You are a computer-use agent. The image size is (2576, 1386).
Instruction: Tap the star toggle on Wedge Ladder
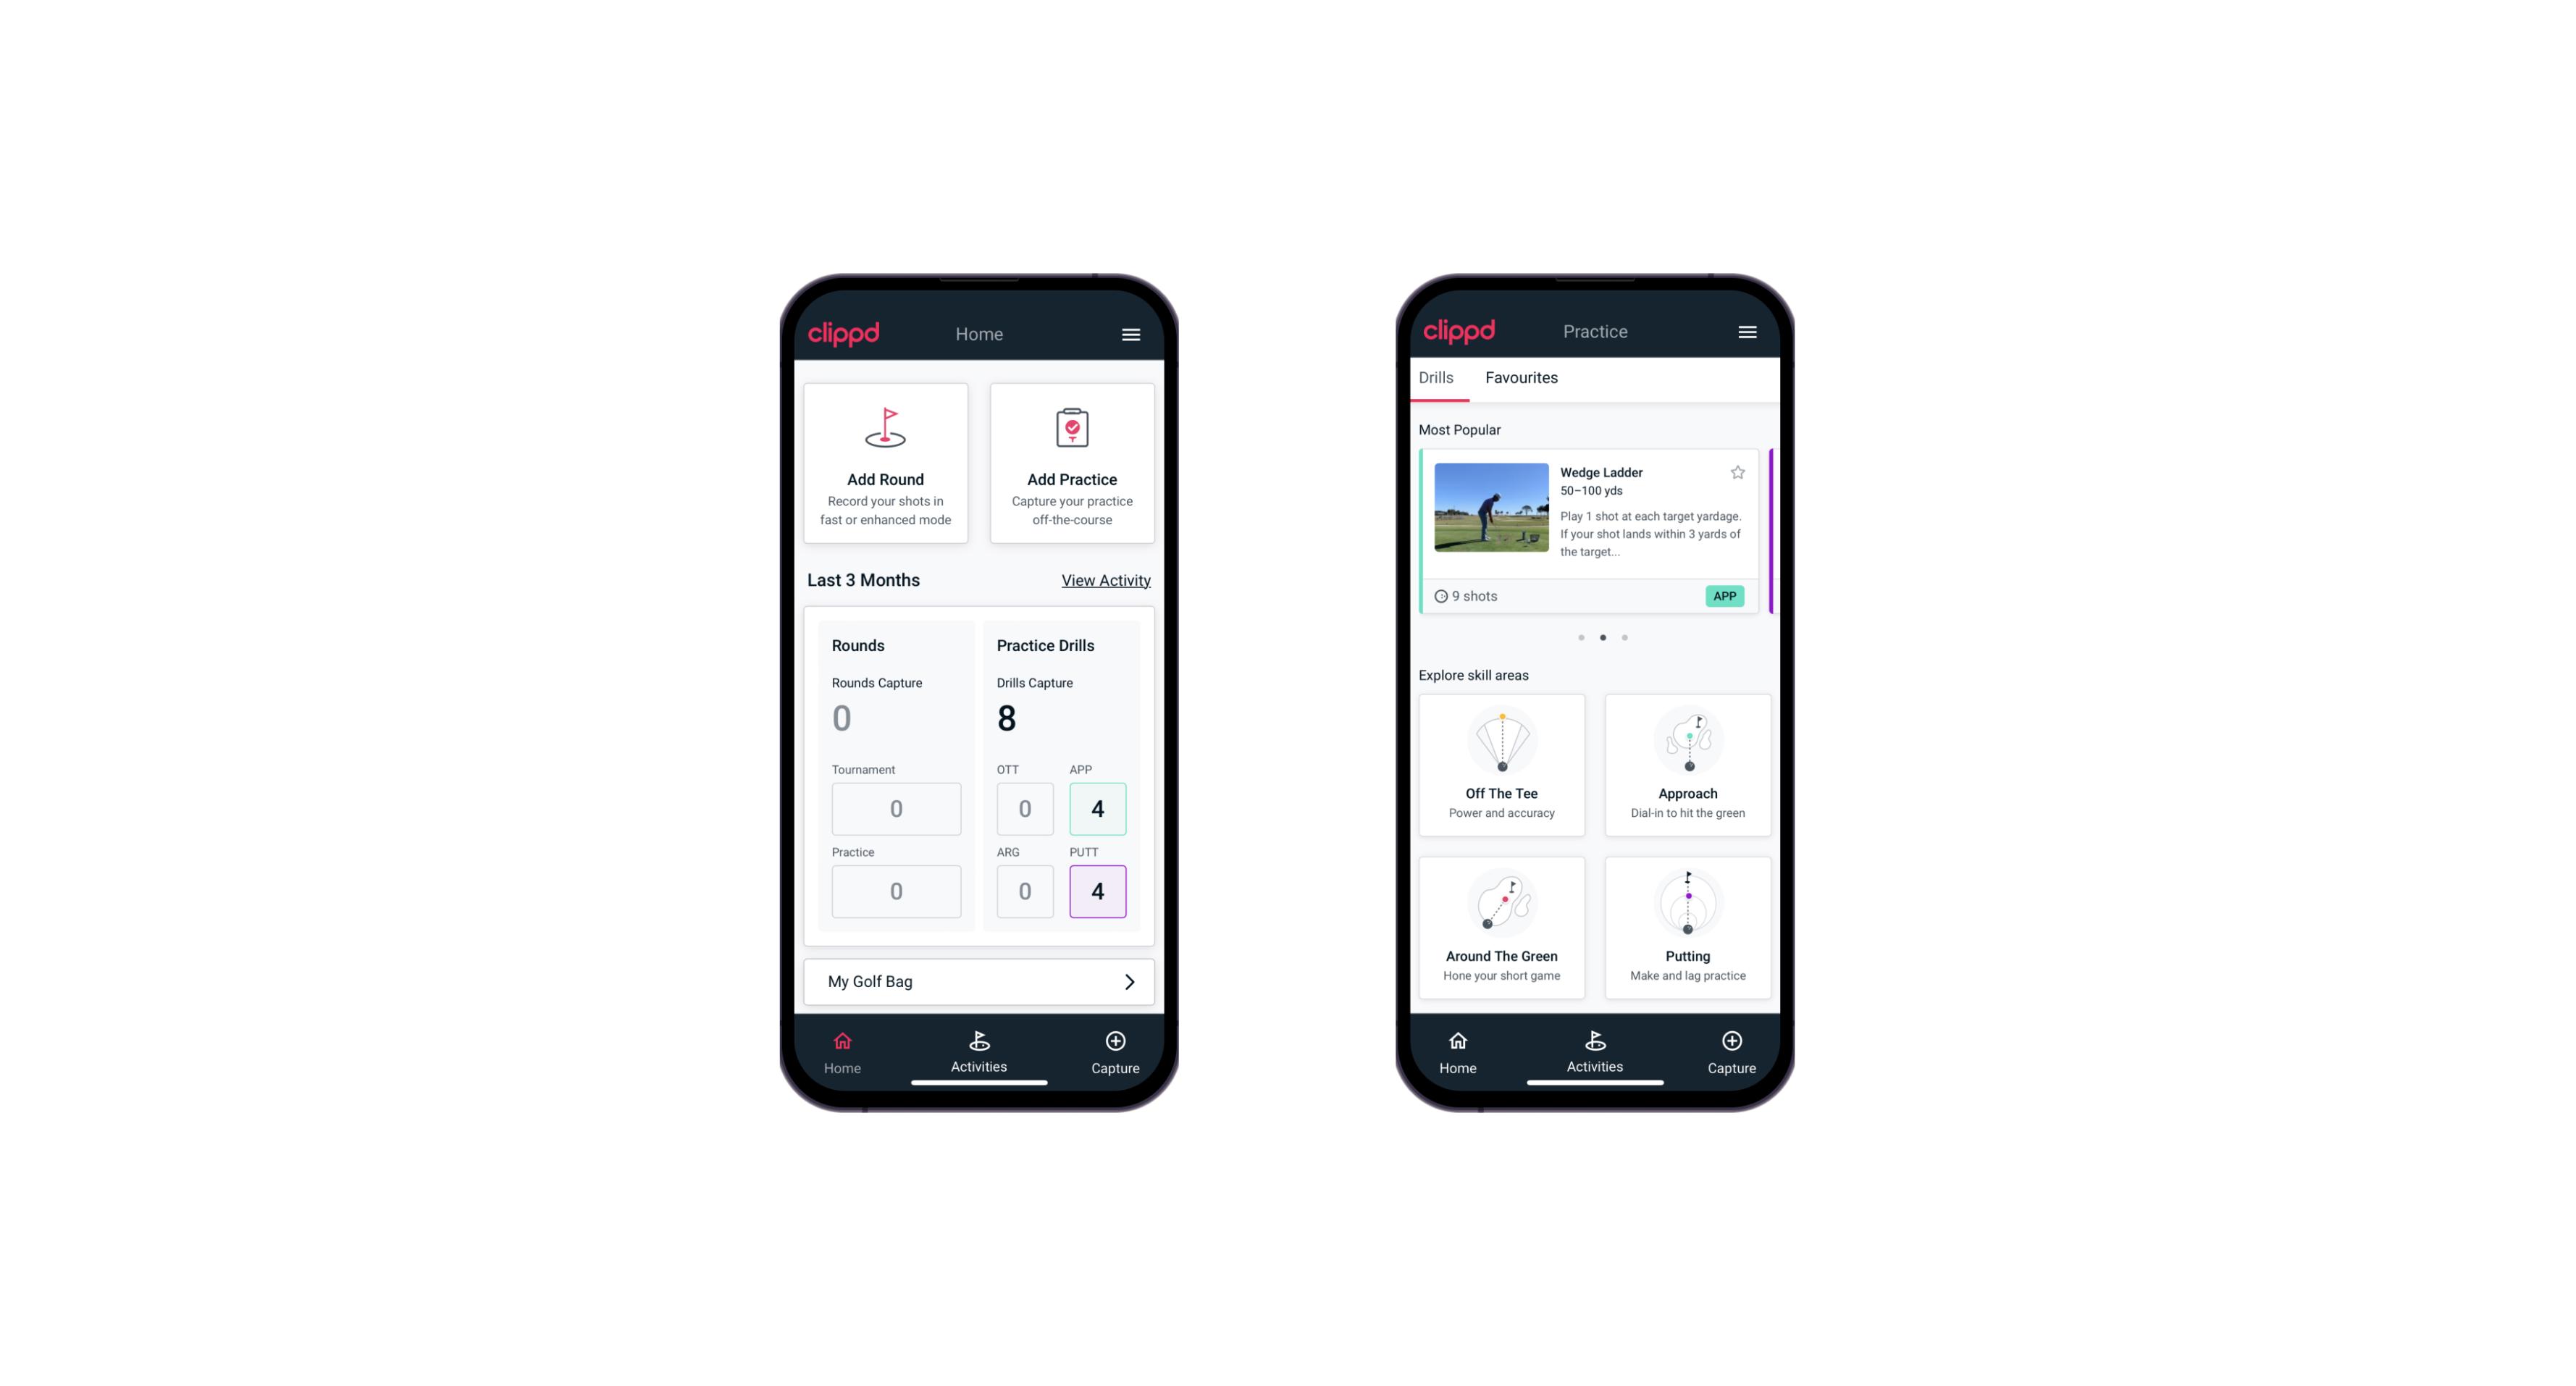1738,473
